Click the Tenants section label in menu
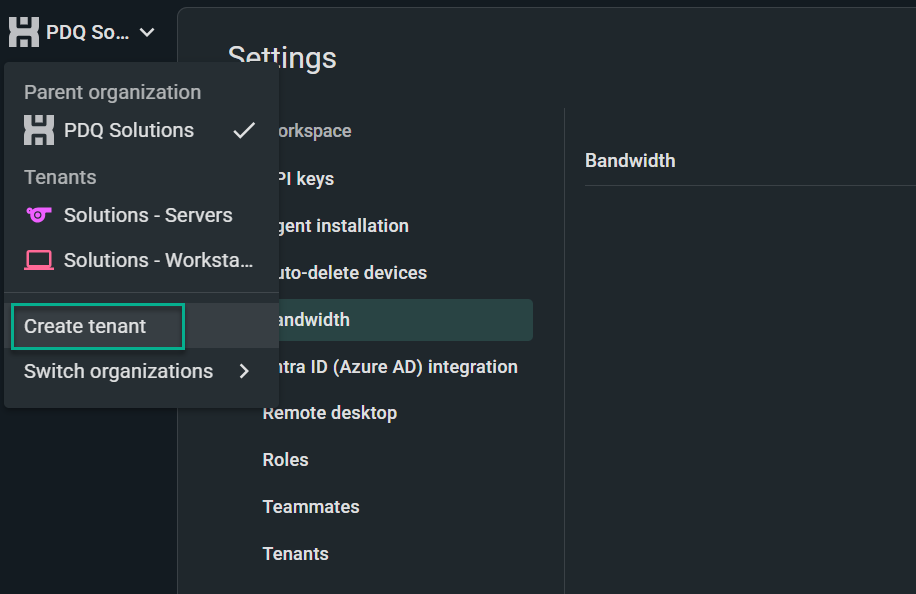The image size is (916, 594). 60,178
